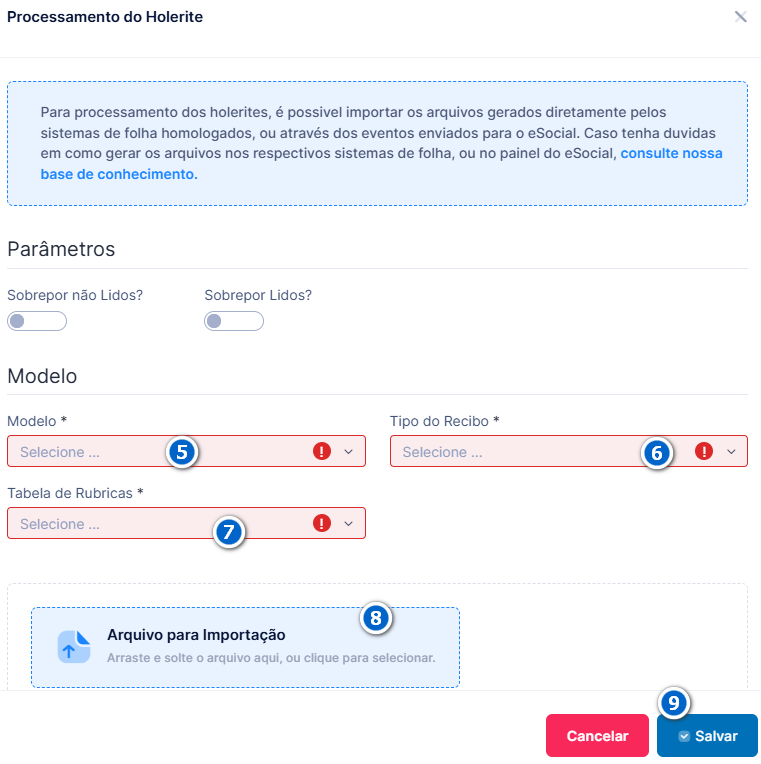Close the Processamento do Holerite dialog
Image resolution: width=761 pixels, height=764 pixels.
pos(741,17)
